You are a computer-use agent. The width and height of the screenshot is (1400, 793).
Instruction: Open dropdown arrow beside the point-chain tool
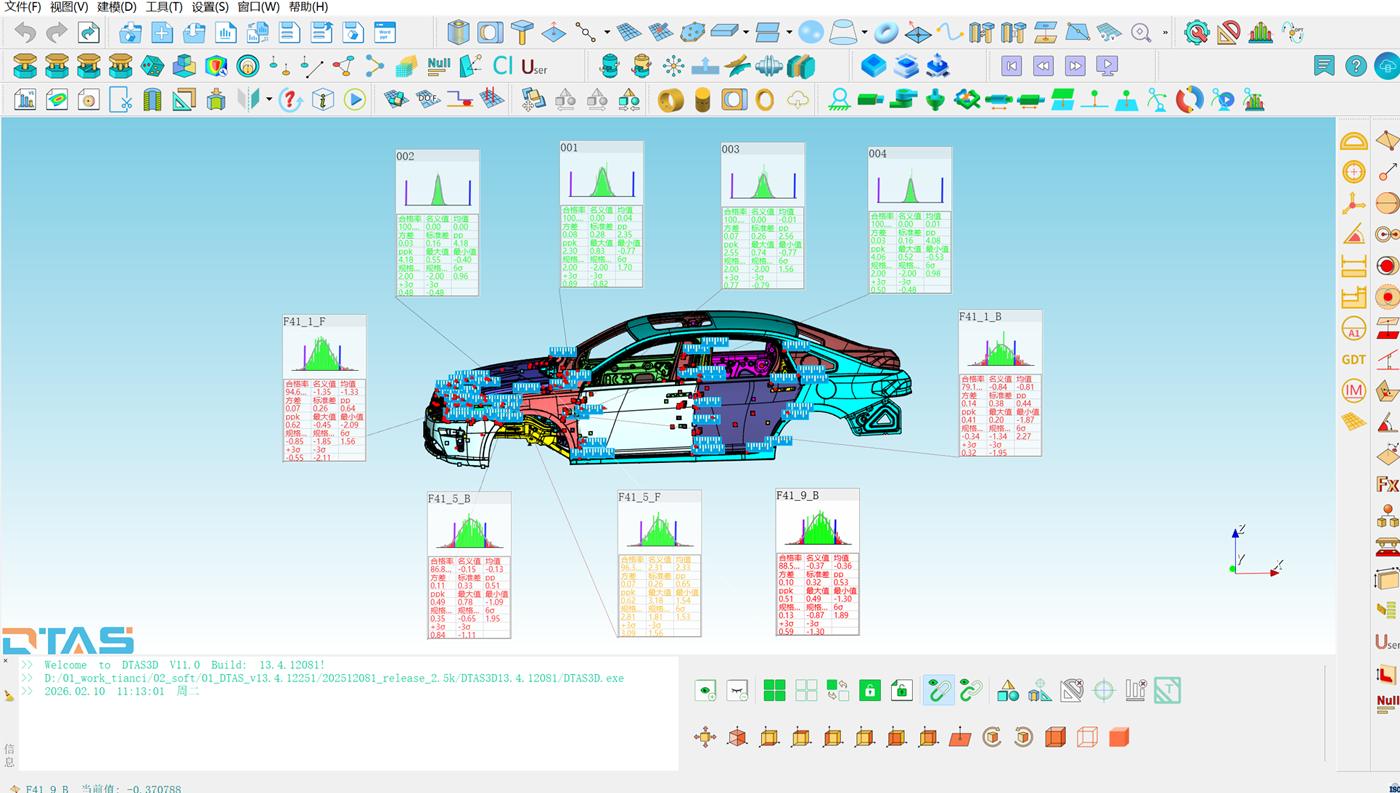click(607, 33)
